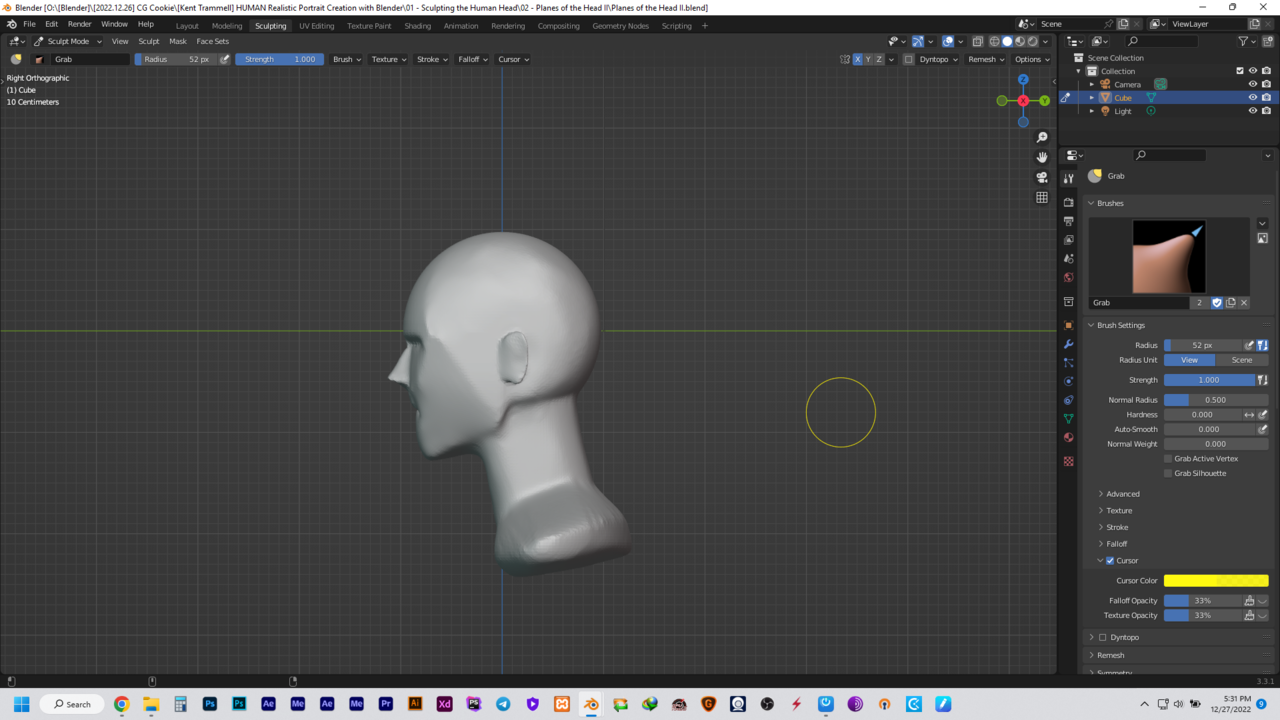Viewport: 1280px width, 720px height.
Task: Click the Grab brush preview thumbnail
Action: 1168,256
